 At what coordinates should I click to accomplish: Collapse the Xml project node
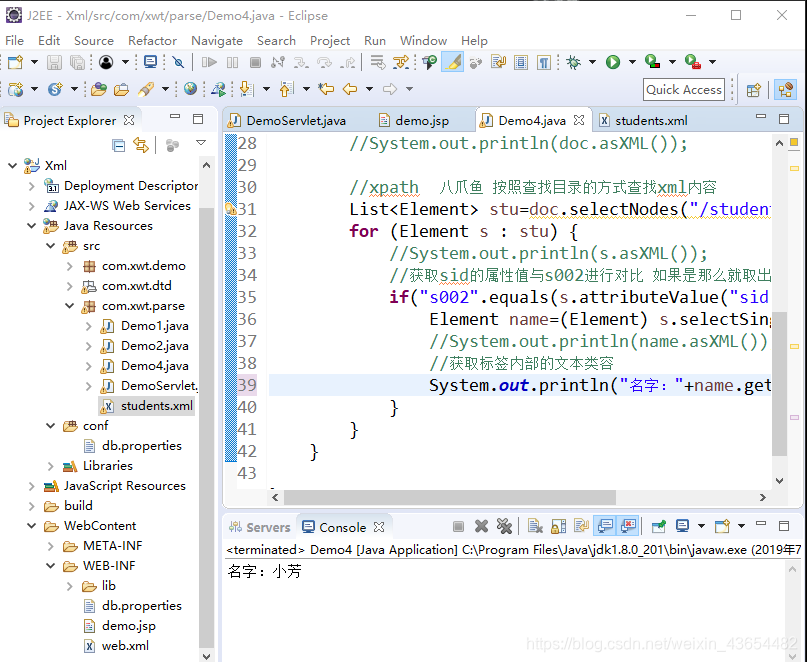[x=12, y=166]
